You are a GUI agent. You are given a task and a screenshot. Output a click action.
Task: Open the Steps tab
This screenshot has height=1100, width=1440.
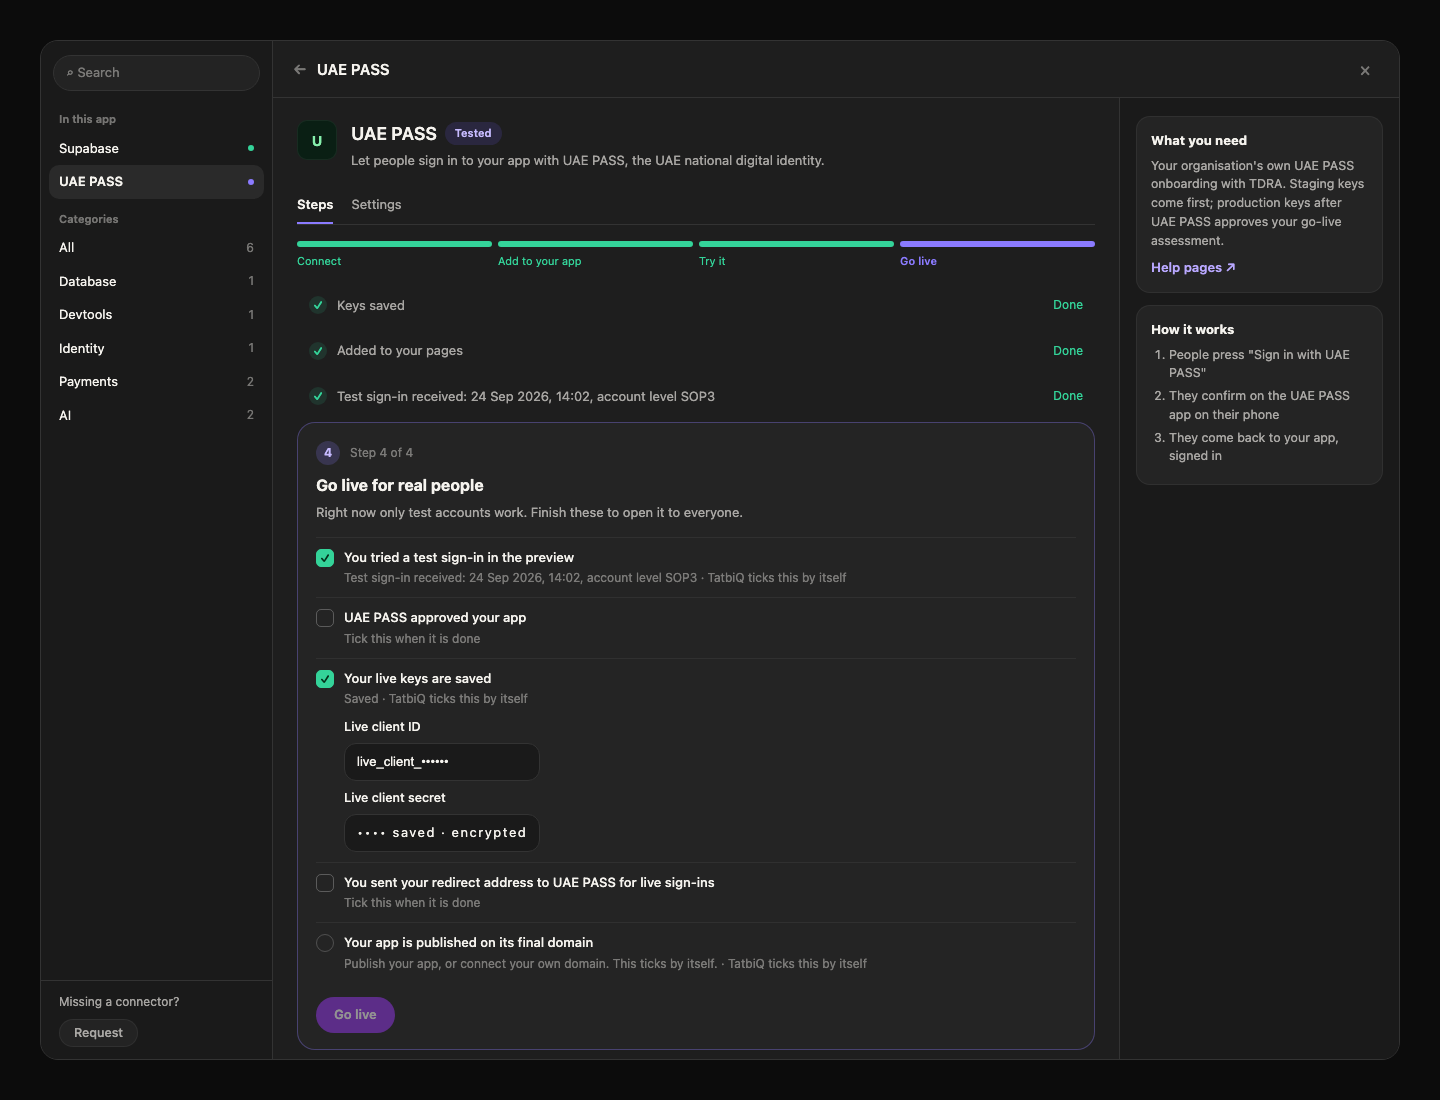(315, 205)
